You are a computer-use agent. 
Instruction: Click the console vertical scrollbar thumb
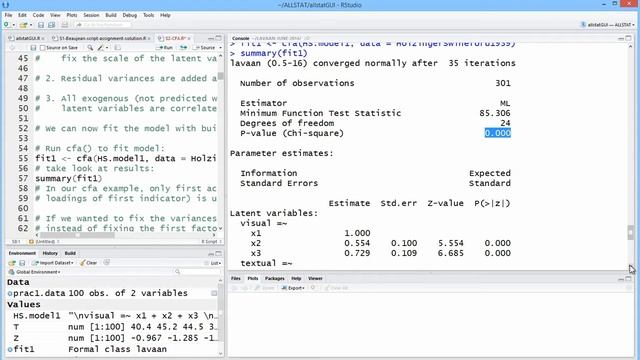tap(631, 233)
